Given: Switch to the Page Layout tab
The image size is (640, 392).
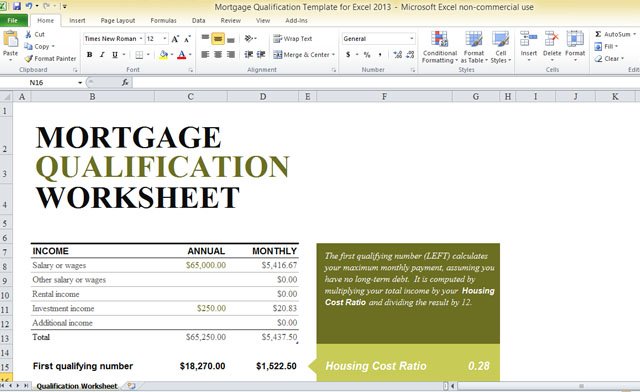Looking at the screenshot, I should (118, 20).
